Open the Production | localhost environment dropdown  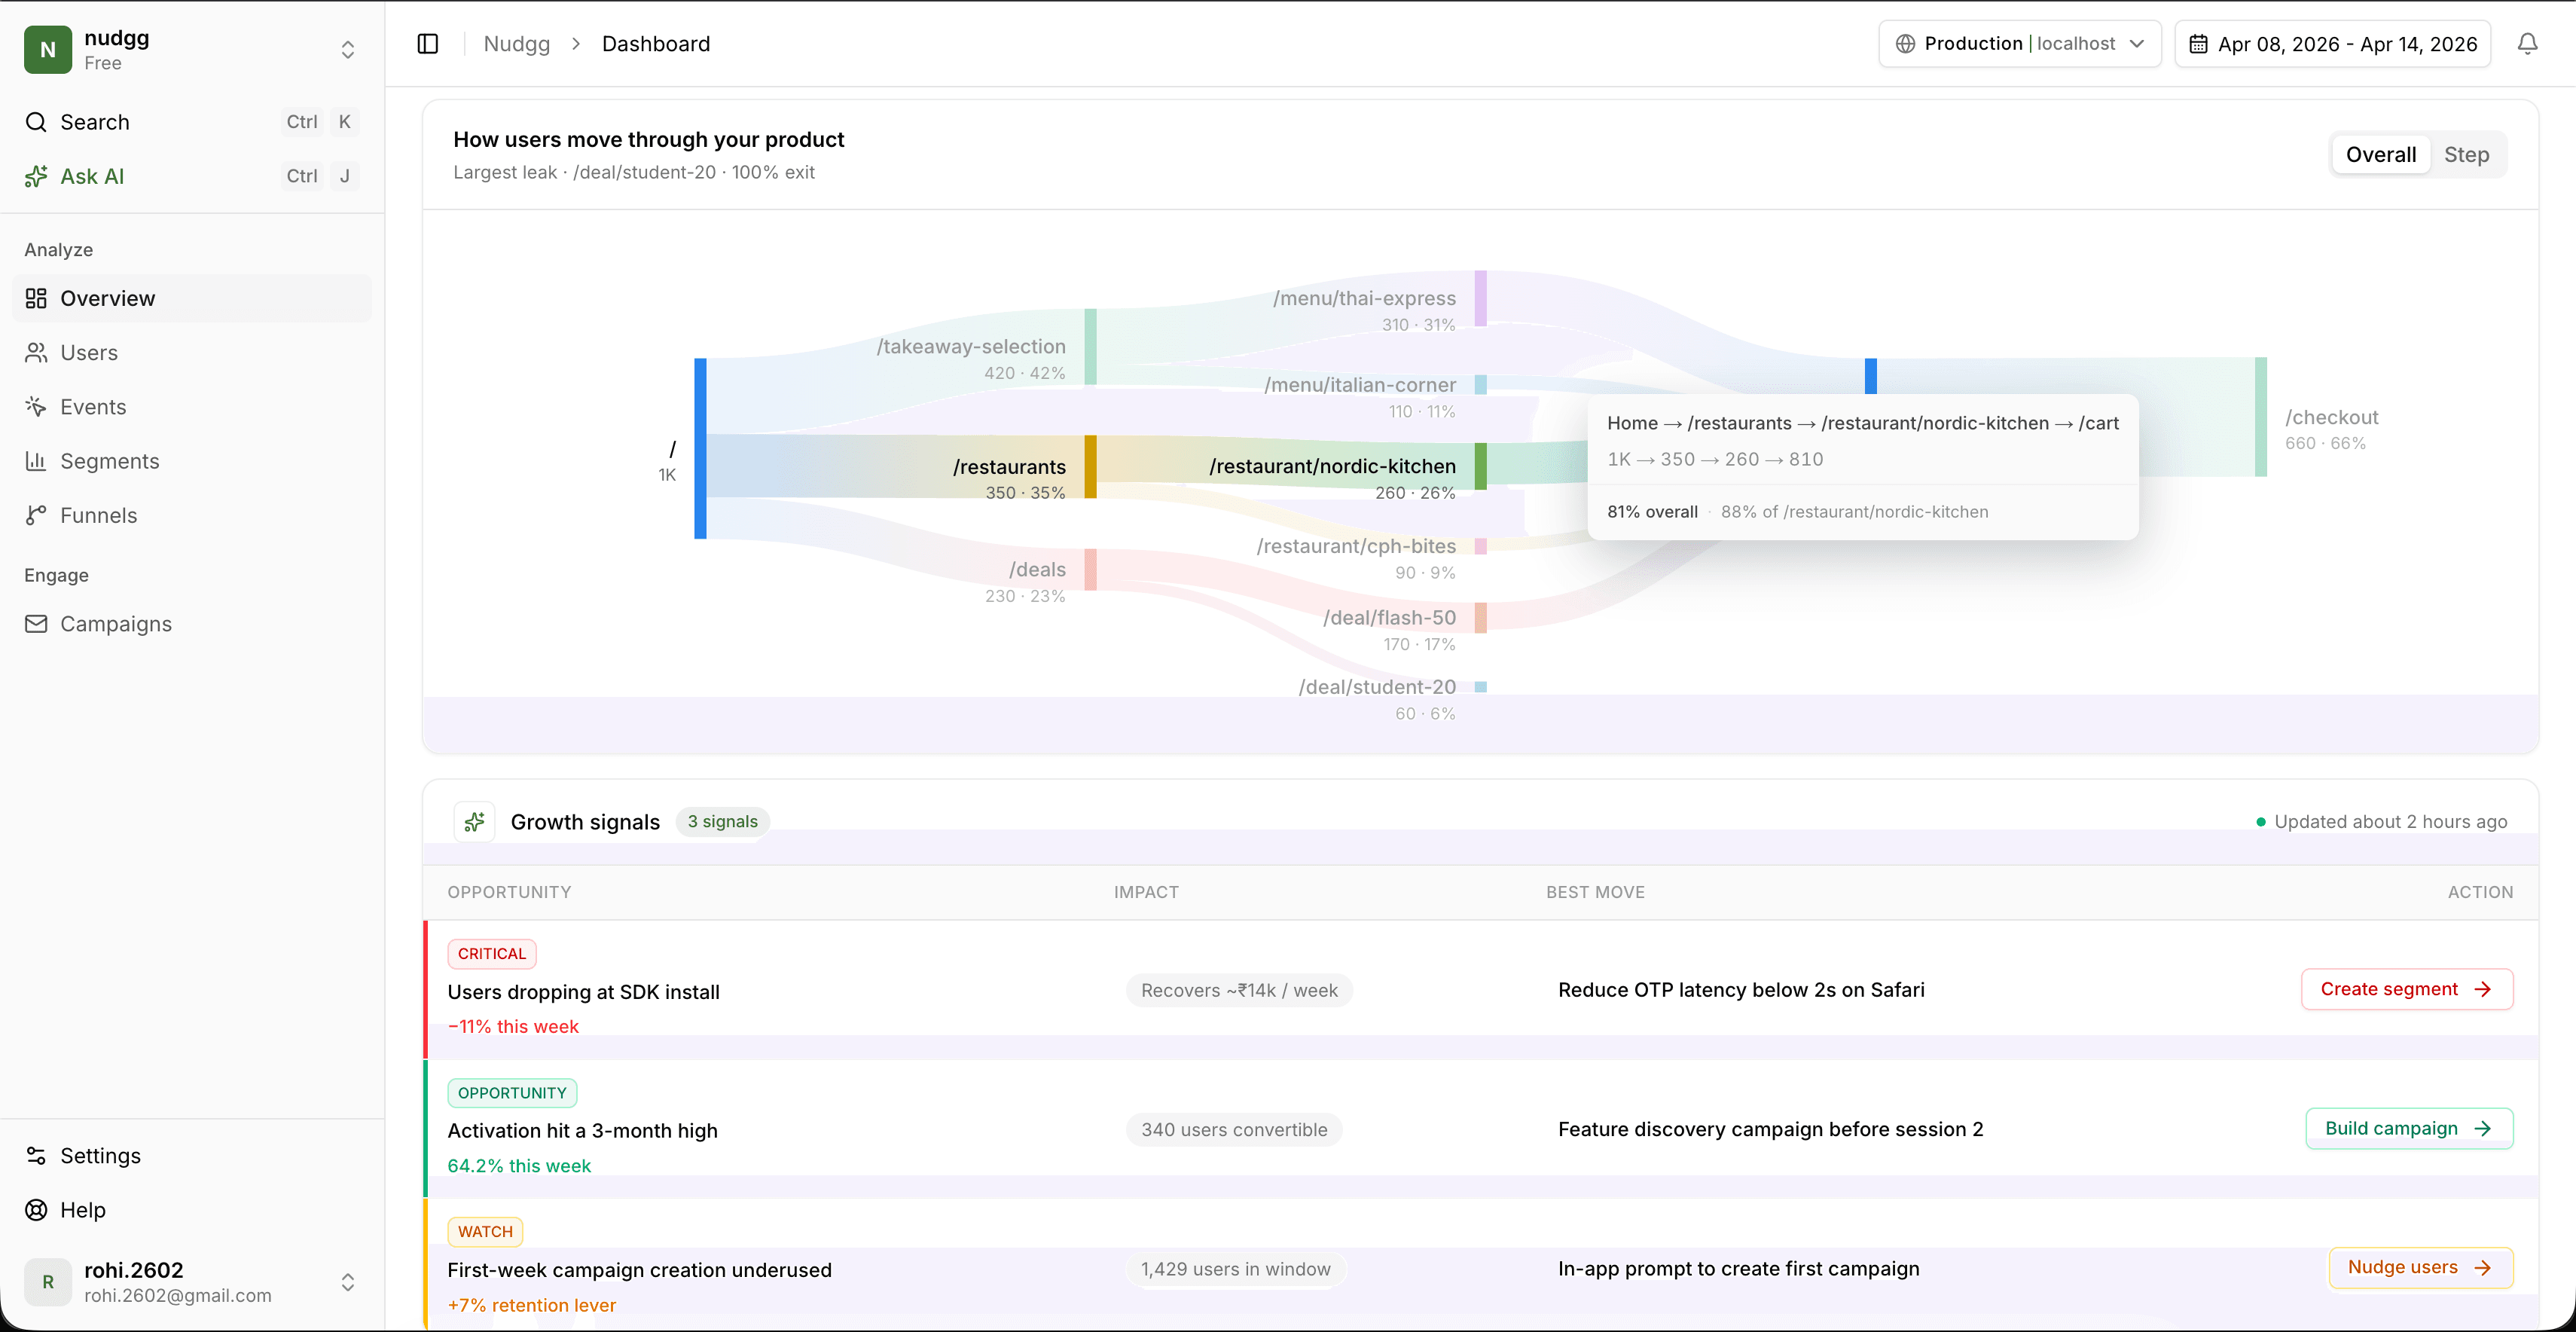click(x=2020, y=44)
